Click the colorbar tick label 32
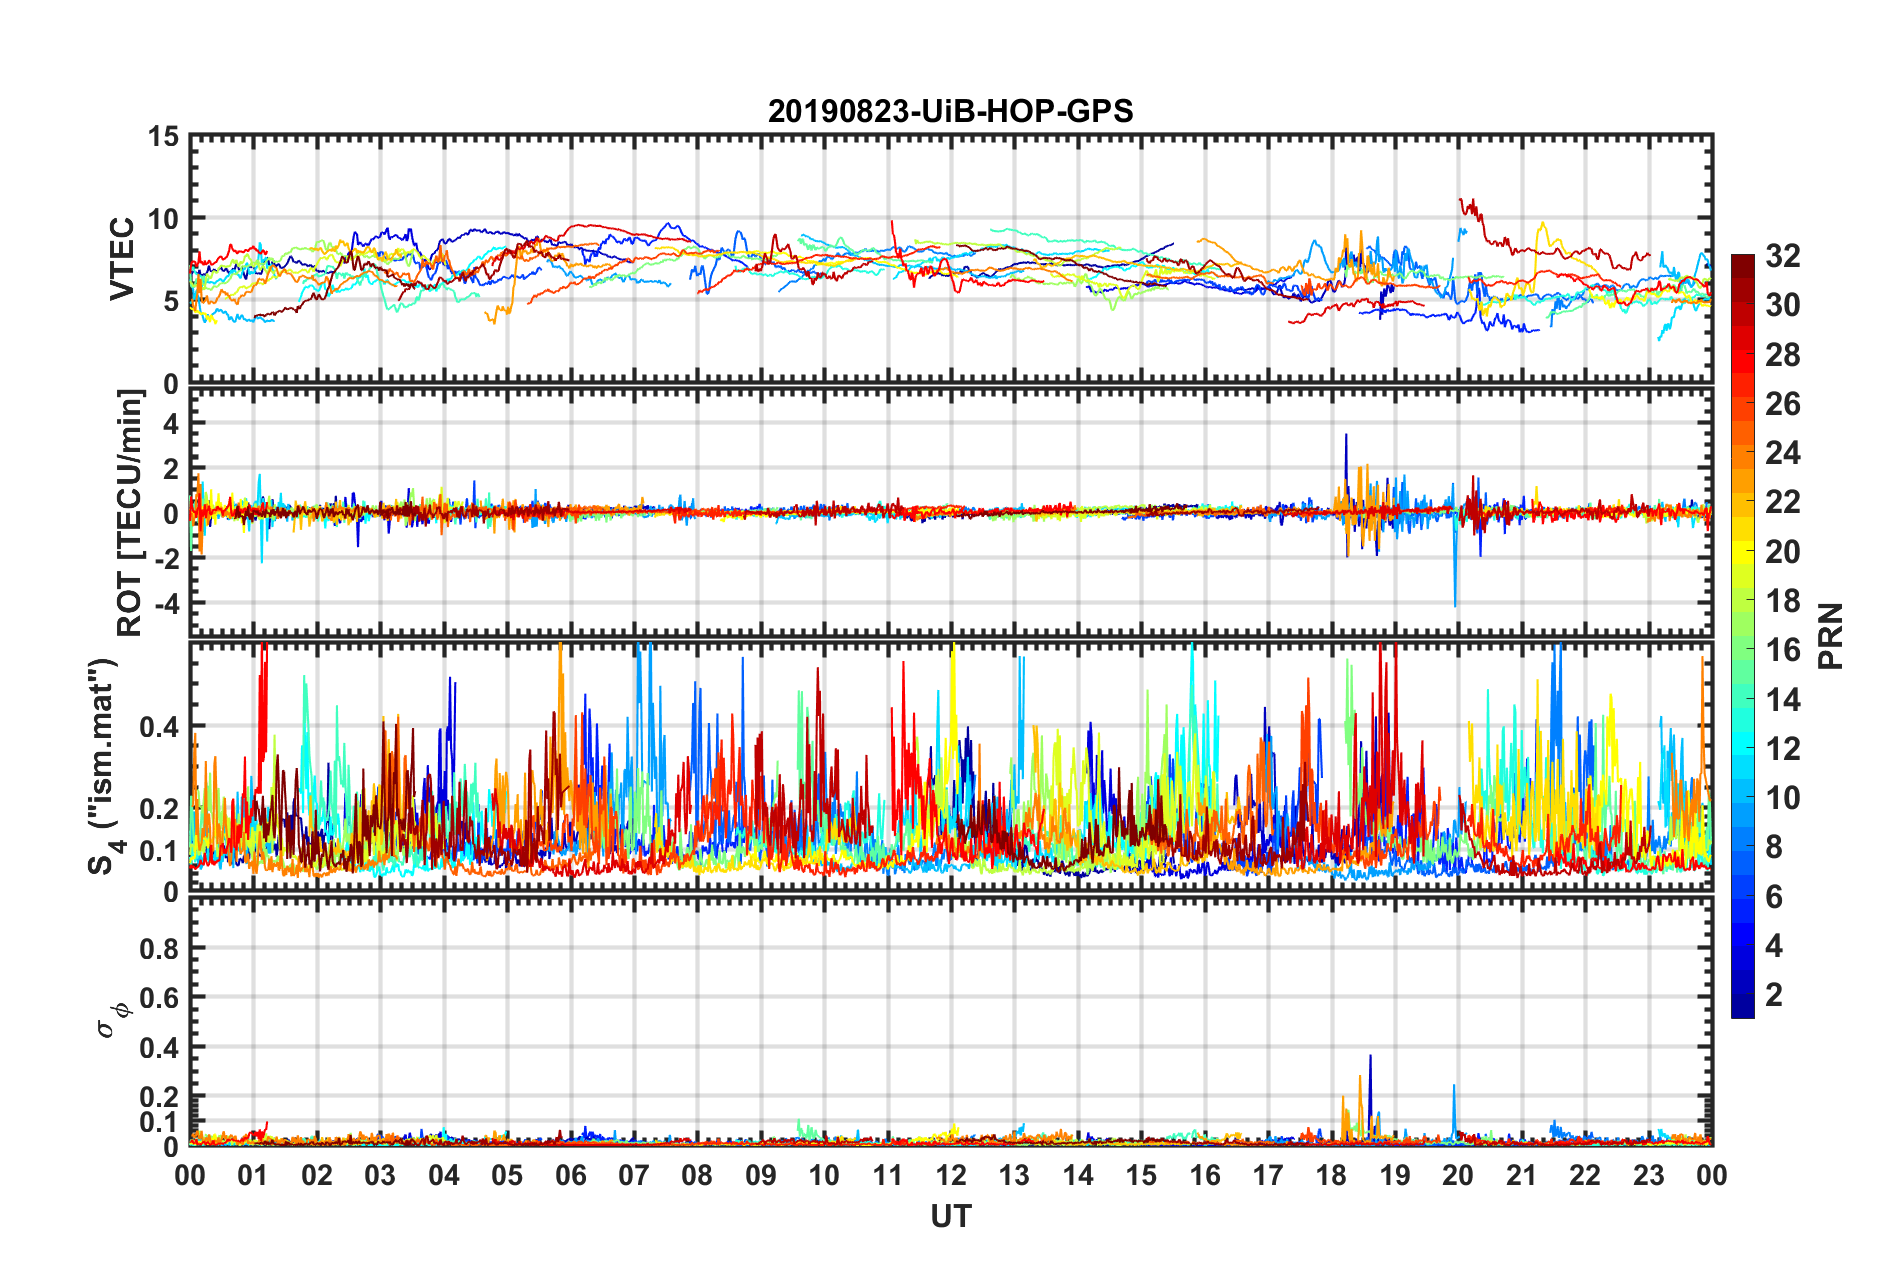 tap(1782, 256)
